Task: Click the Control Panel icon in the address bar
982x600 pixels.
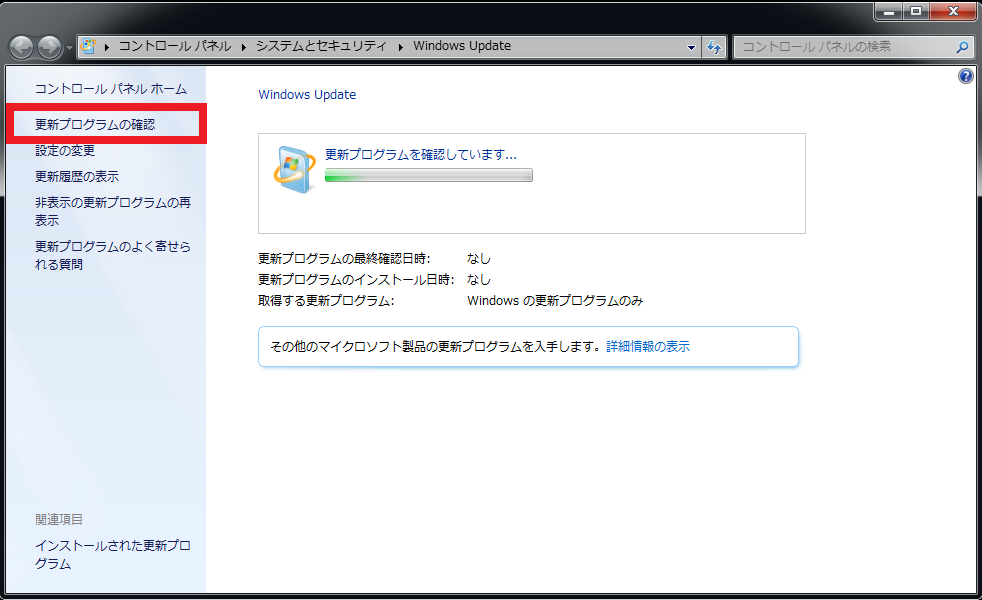Action: 88,46
